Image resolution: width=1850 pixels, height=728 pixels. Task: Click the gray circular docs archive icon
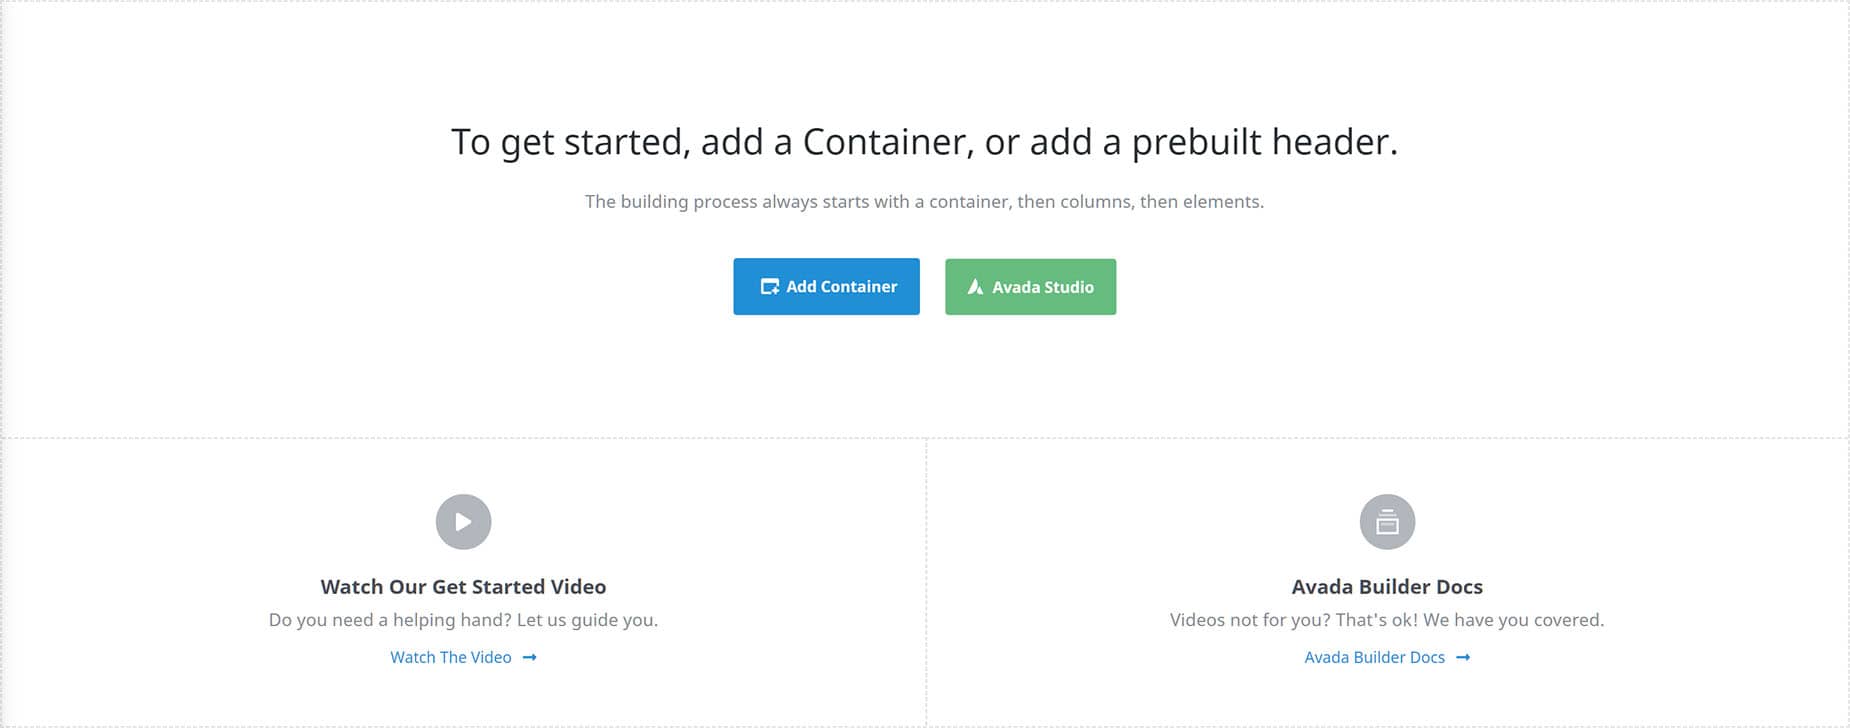pyautogui.click(x=1387, y=522)
